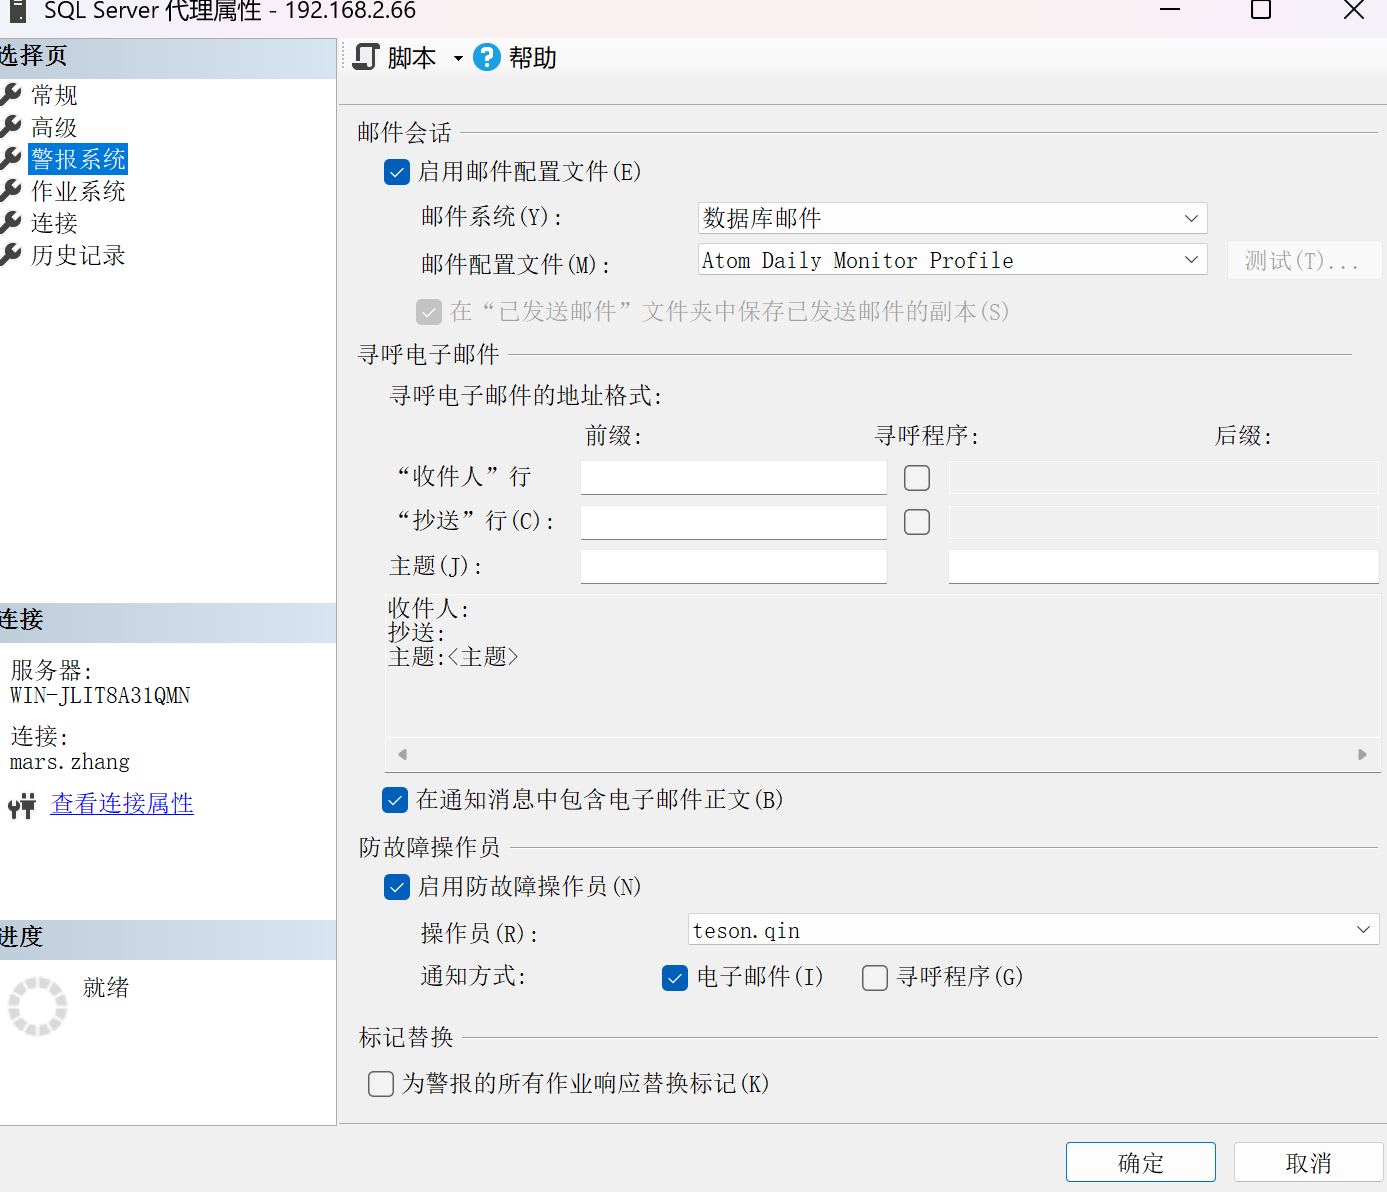
Task: Cancel the dialog with 取消
Action: (1309, 1163)
